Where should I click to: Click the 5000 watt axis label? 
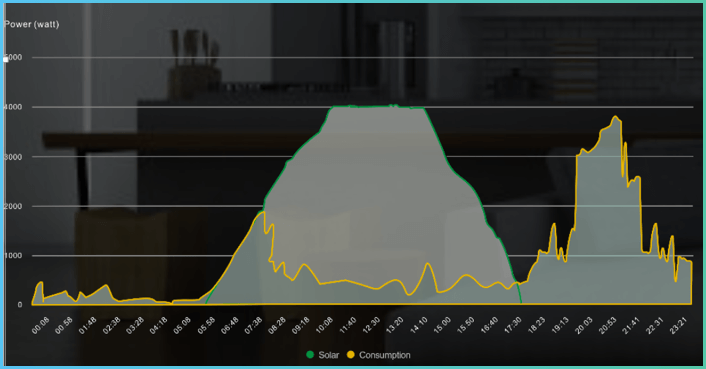click(x=13, y=58)
